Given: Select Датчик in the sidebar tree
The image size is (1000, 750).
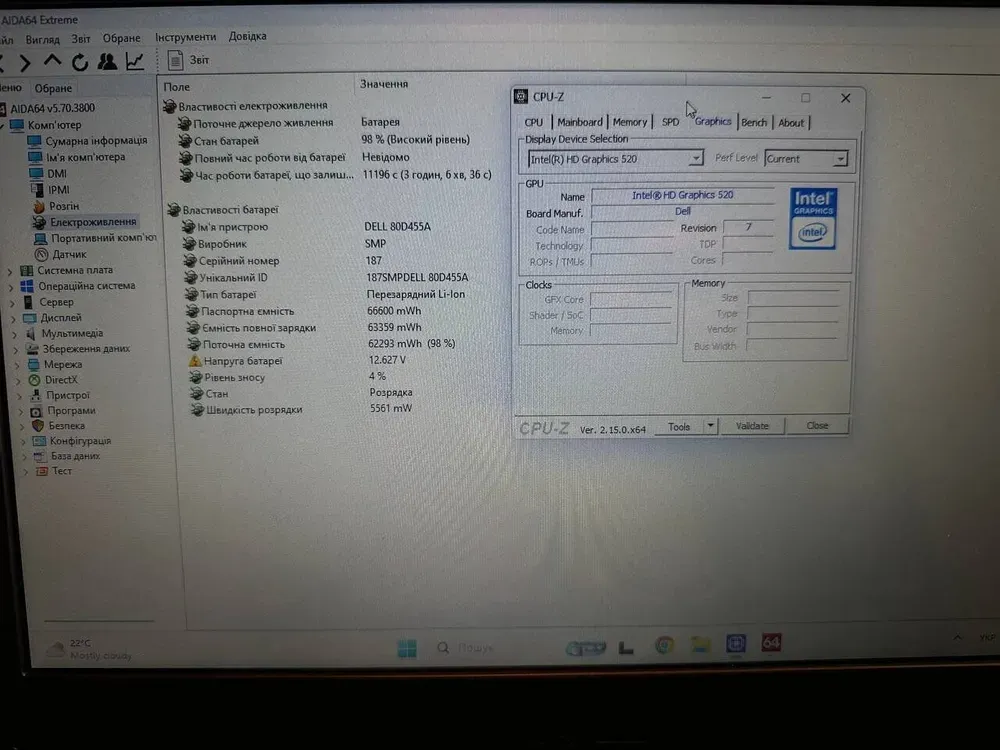Looking at the screenshot, I should point(69,254).
